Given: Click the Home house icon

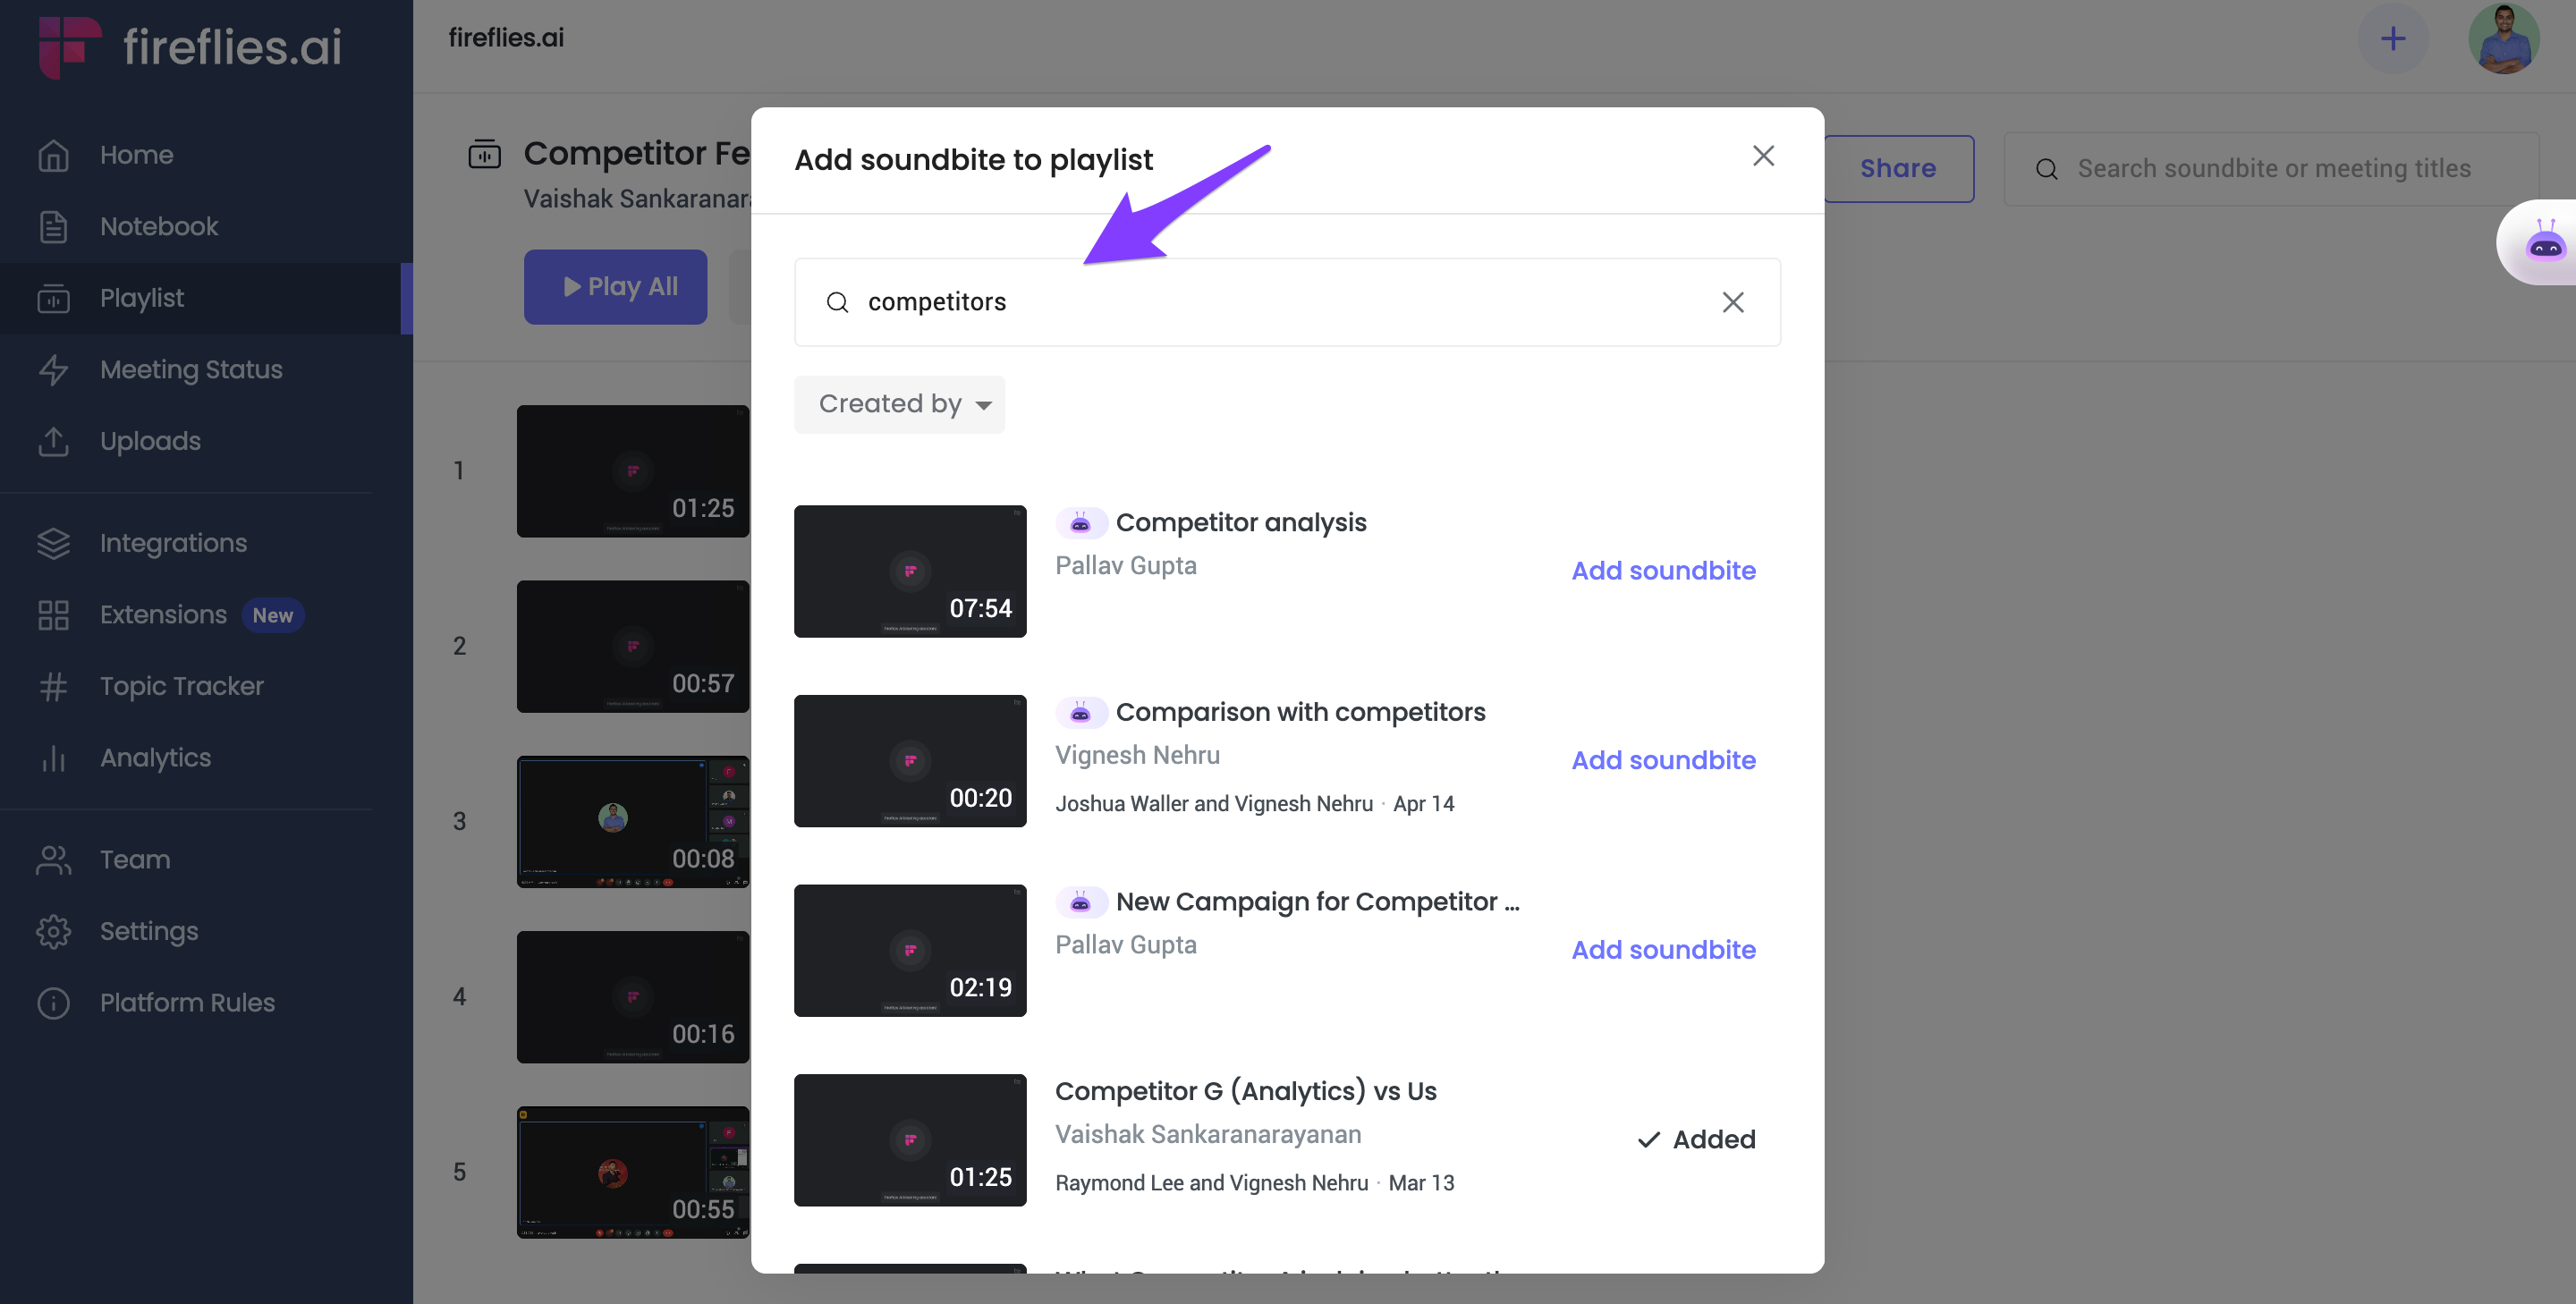Looking at the screenshot, I should coord(53,155).
